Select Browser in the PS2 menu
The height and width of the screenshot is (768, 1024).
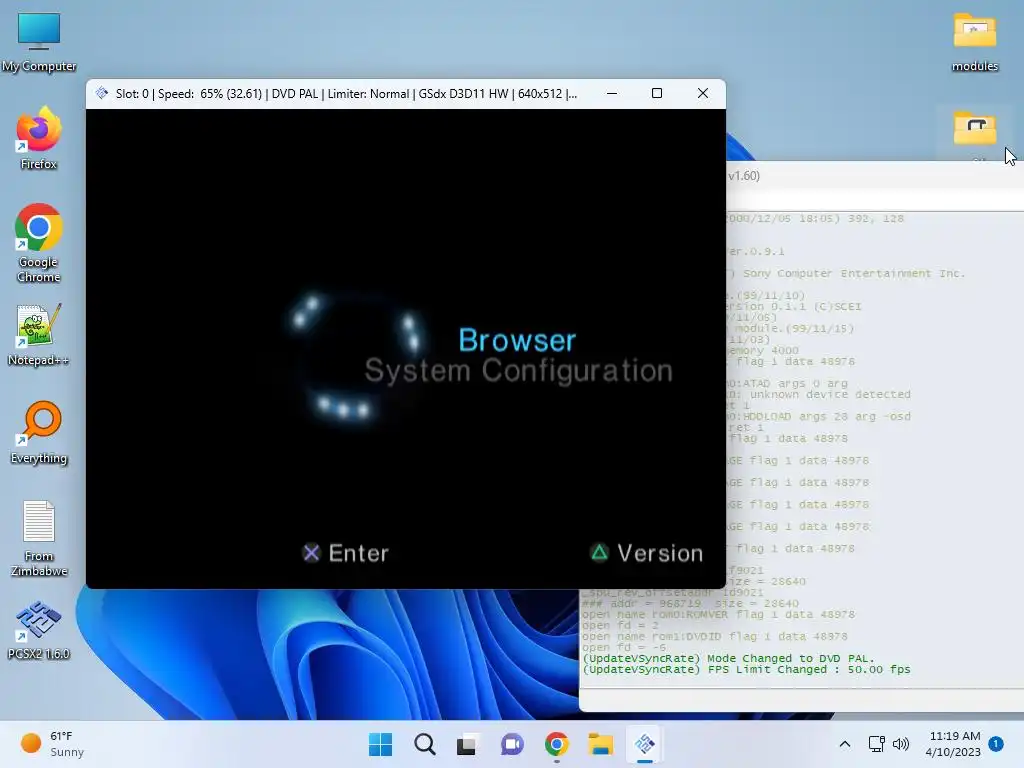(x=517, y=340)
